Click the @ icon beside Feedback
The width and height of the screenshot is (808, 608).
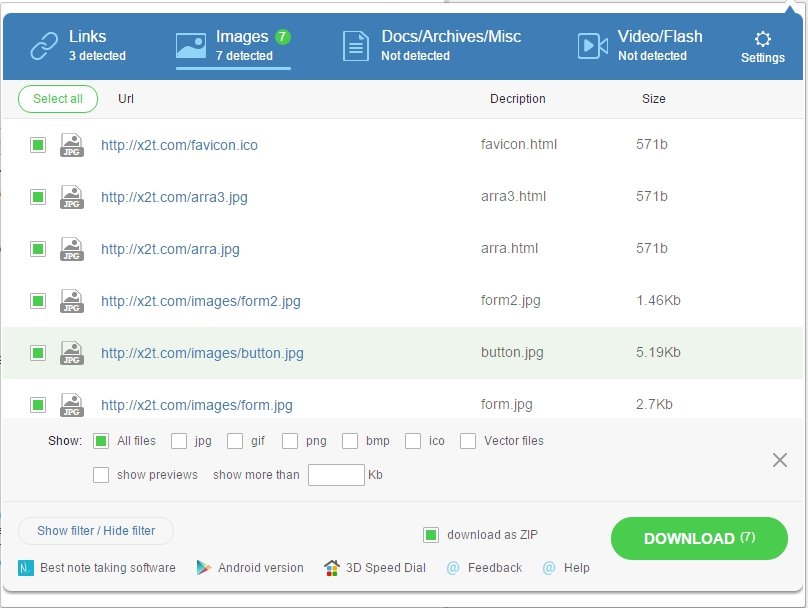pos(453,568)
